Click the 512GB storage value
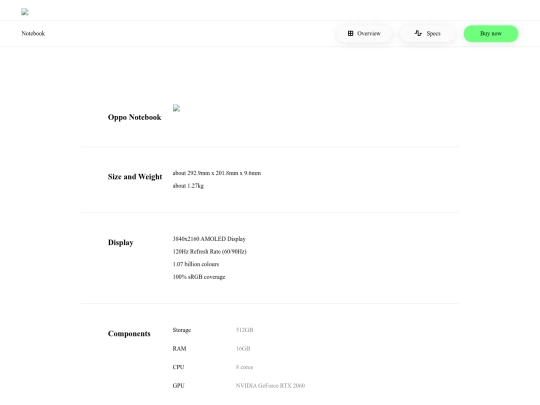Image resolution: width=540 pixels, height=405 pixels. (244, 330)
